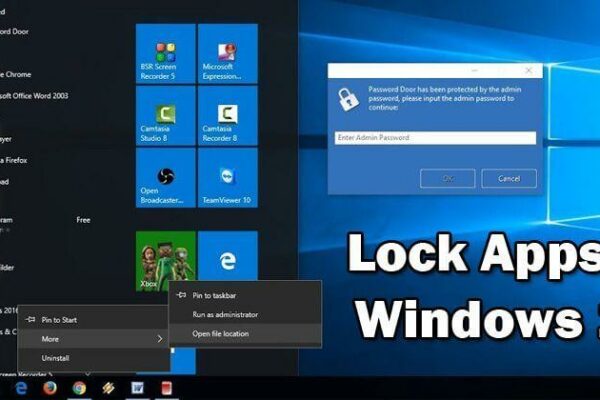600x400 pixels.
Task: Choose Pin to Start
Action: pos(94,320)
